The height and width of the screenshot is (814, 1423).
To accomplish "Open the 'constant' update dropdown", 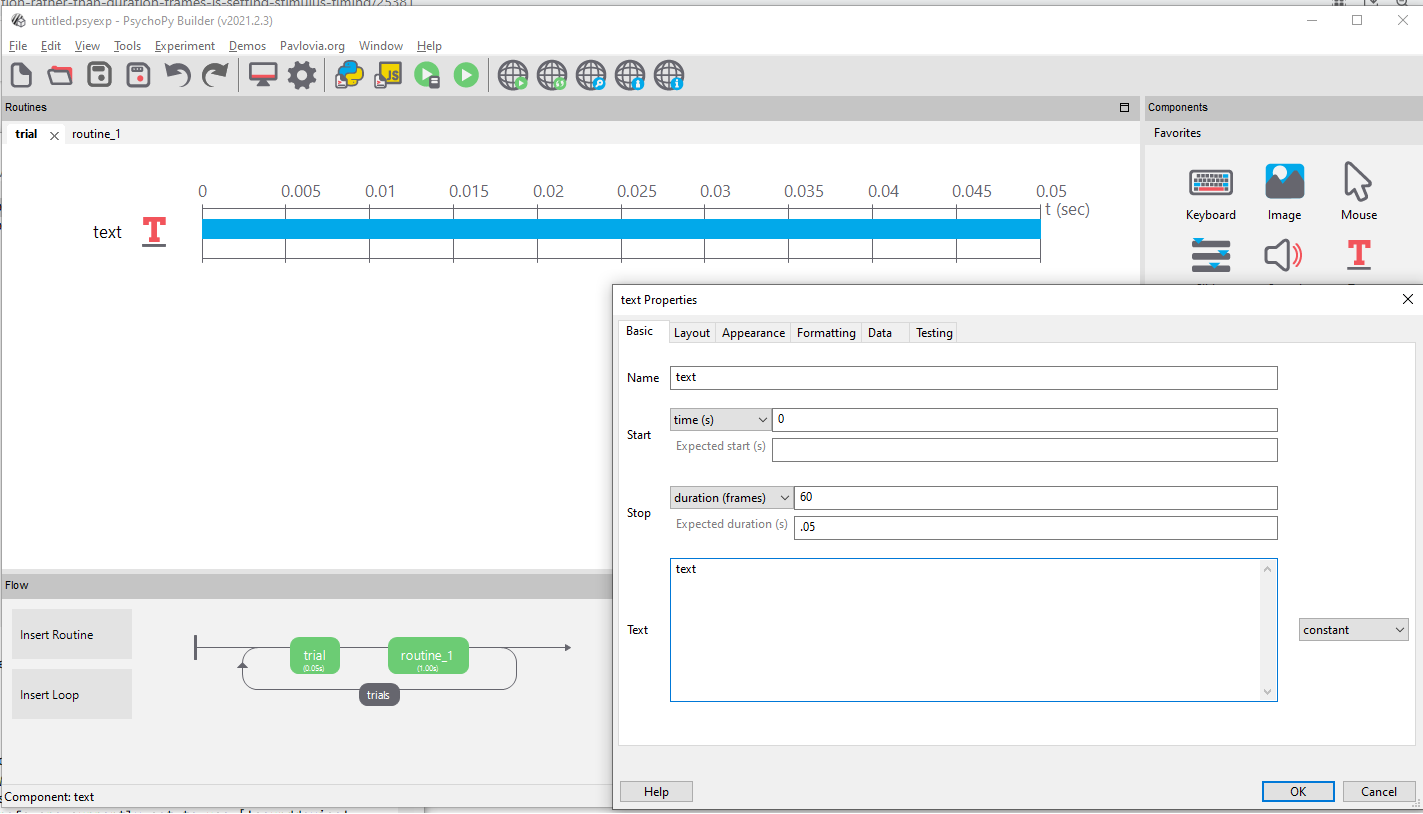I will (x=1354, y=630).
